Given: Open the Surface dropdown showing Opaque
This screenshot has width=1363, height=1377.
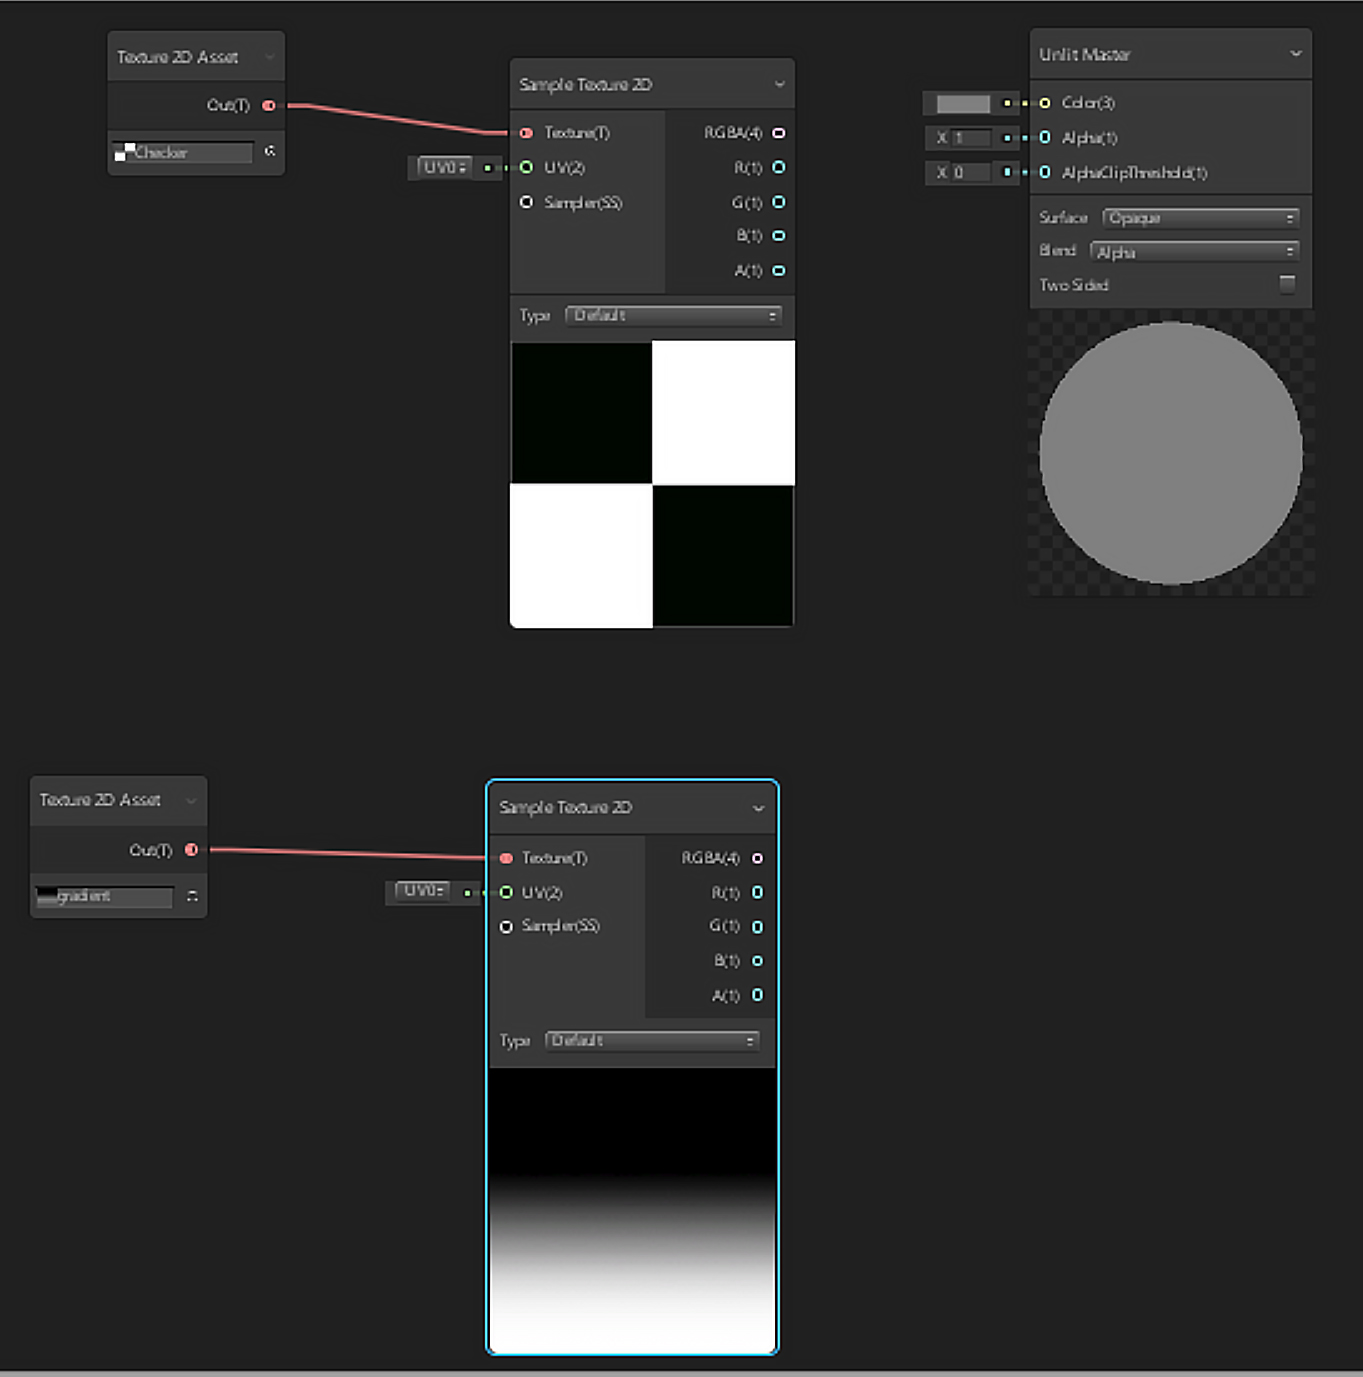Looking at the screenshot, I should [x=1200, y=218].
